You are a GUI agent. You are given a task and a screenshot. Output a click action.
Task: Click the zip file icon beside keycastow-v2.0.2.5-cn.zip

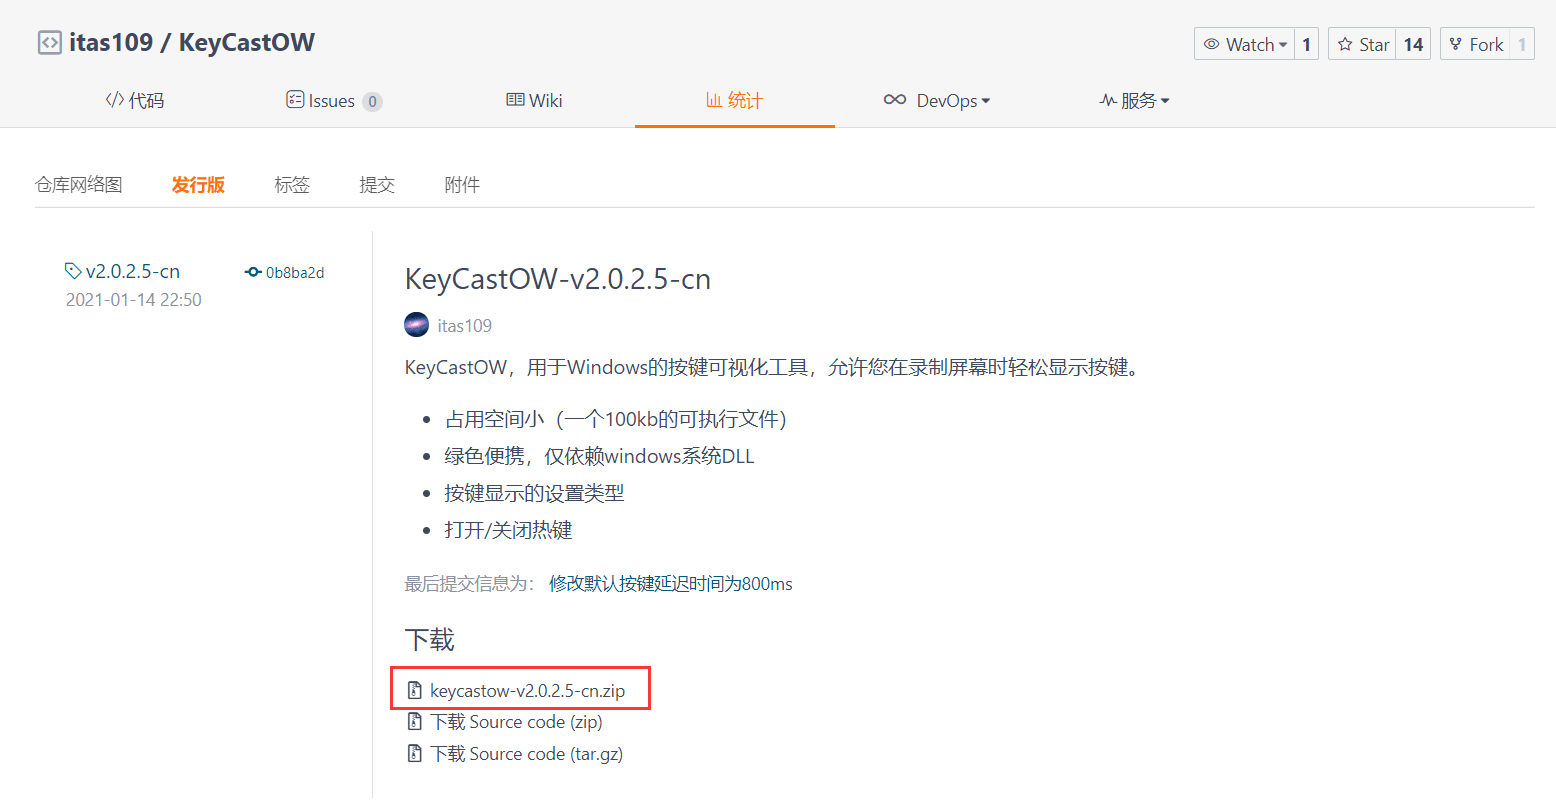pos(415,690)
